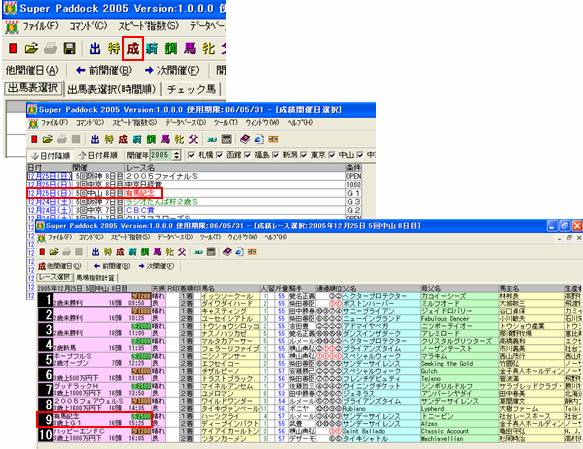Click 次開催 in the front window toolbar
The image size is (583, 449).
(156, 266)
